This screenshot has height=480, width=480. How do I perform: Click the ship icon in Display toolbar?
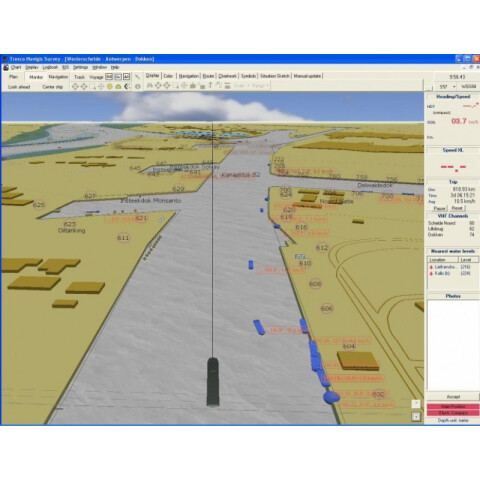[193, 86]
